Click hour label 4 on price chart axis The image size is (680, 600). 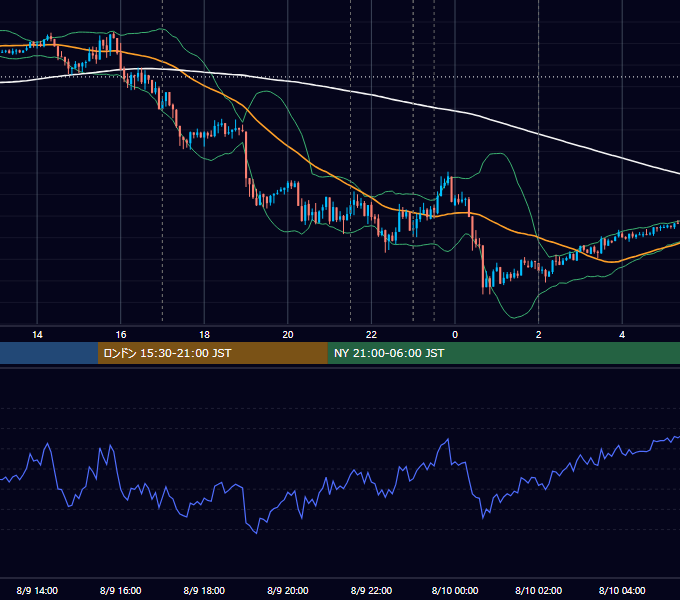tap(622, 335)
